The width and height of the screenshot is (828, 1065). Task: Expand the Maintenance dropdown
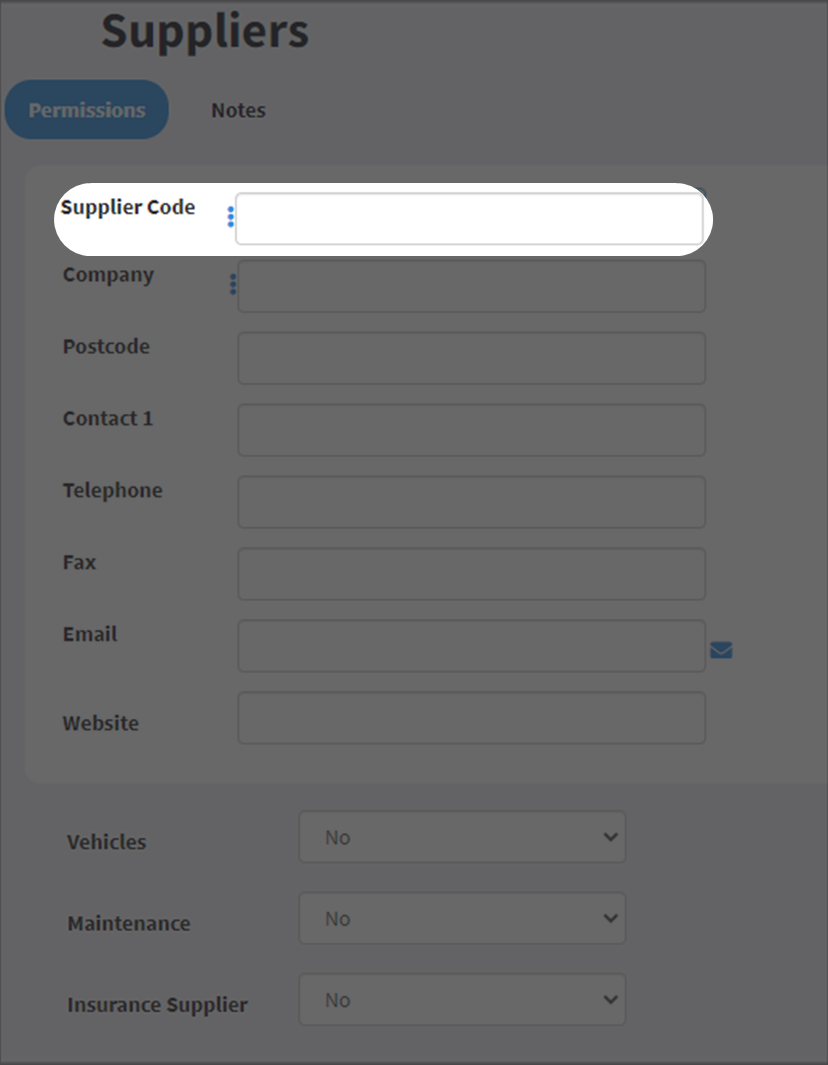[x=462, y=918]
